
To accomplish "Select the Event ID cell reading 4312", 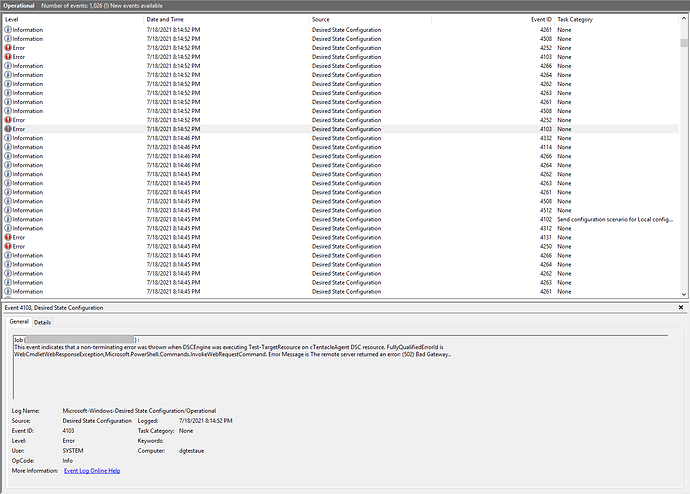I will click(545, 228).
